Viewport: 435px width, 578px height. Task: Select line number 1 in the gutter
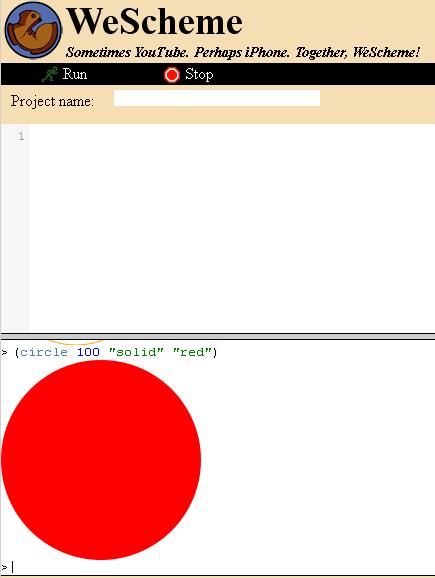(21, 136)
